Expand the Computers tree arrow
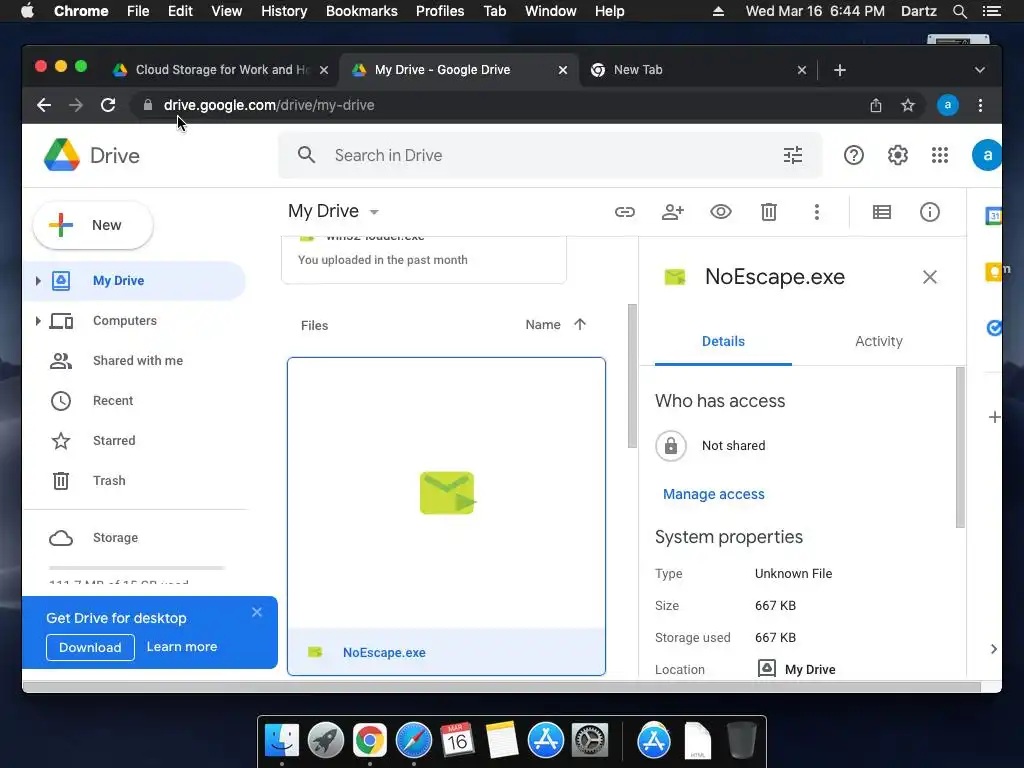Screen dimensions: 1024x768 (x=38, y=321)
